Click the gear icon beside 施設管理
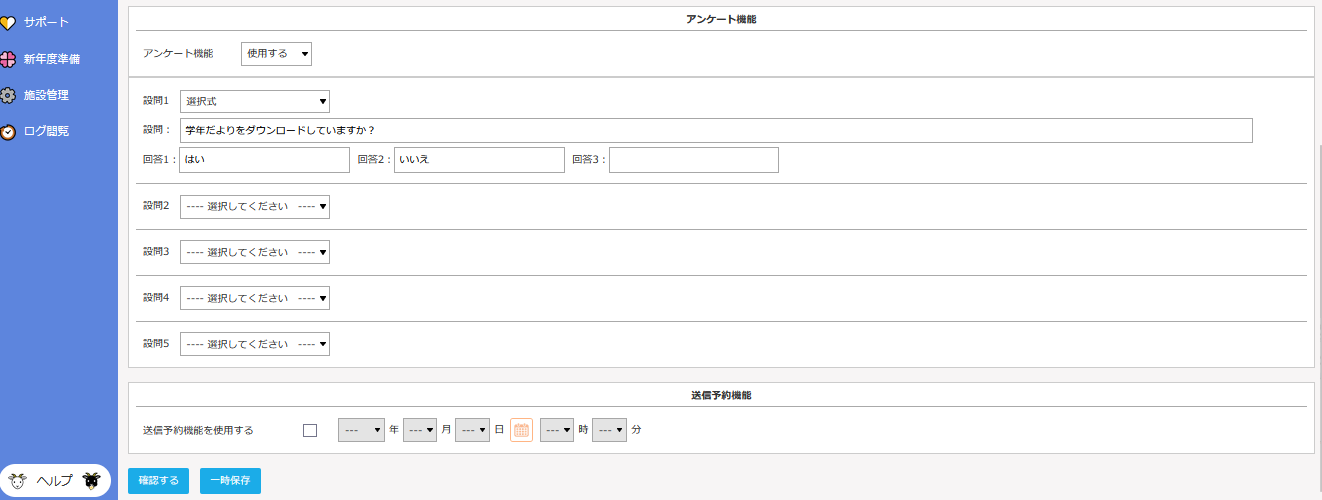This screenshot has height=500, width=1322. pyautogui.click(x=8, y=96)
